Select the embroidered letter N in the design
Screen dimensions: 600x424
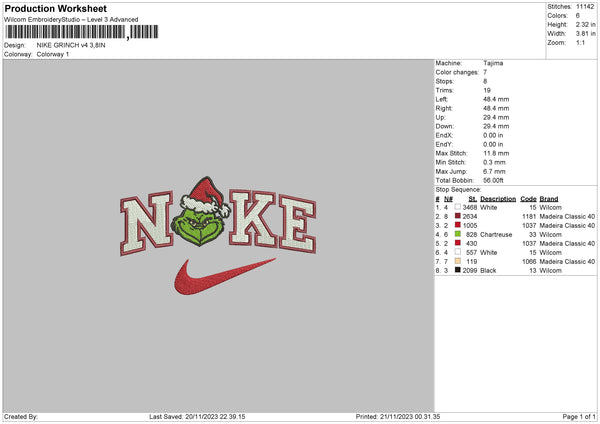coord(146,223)
